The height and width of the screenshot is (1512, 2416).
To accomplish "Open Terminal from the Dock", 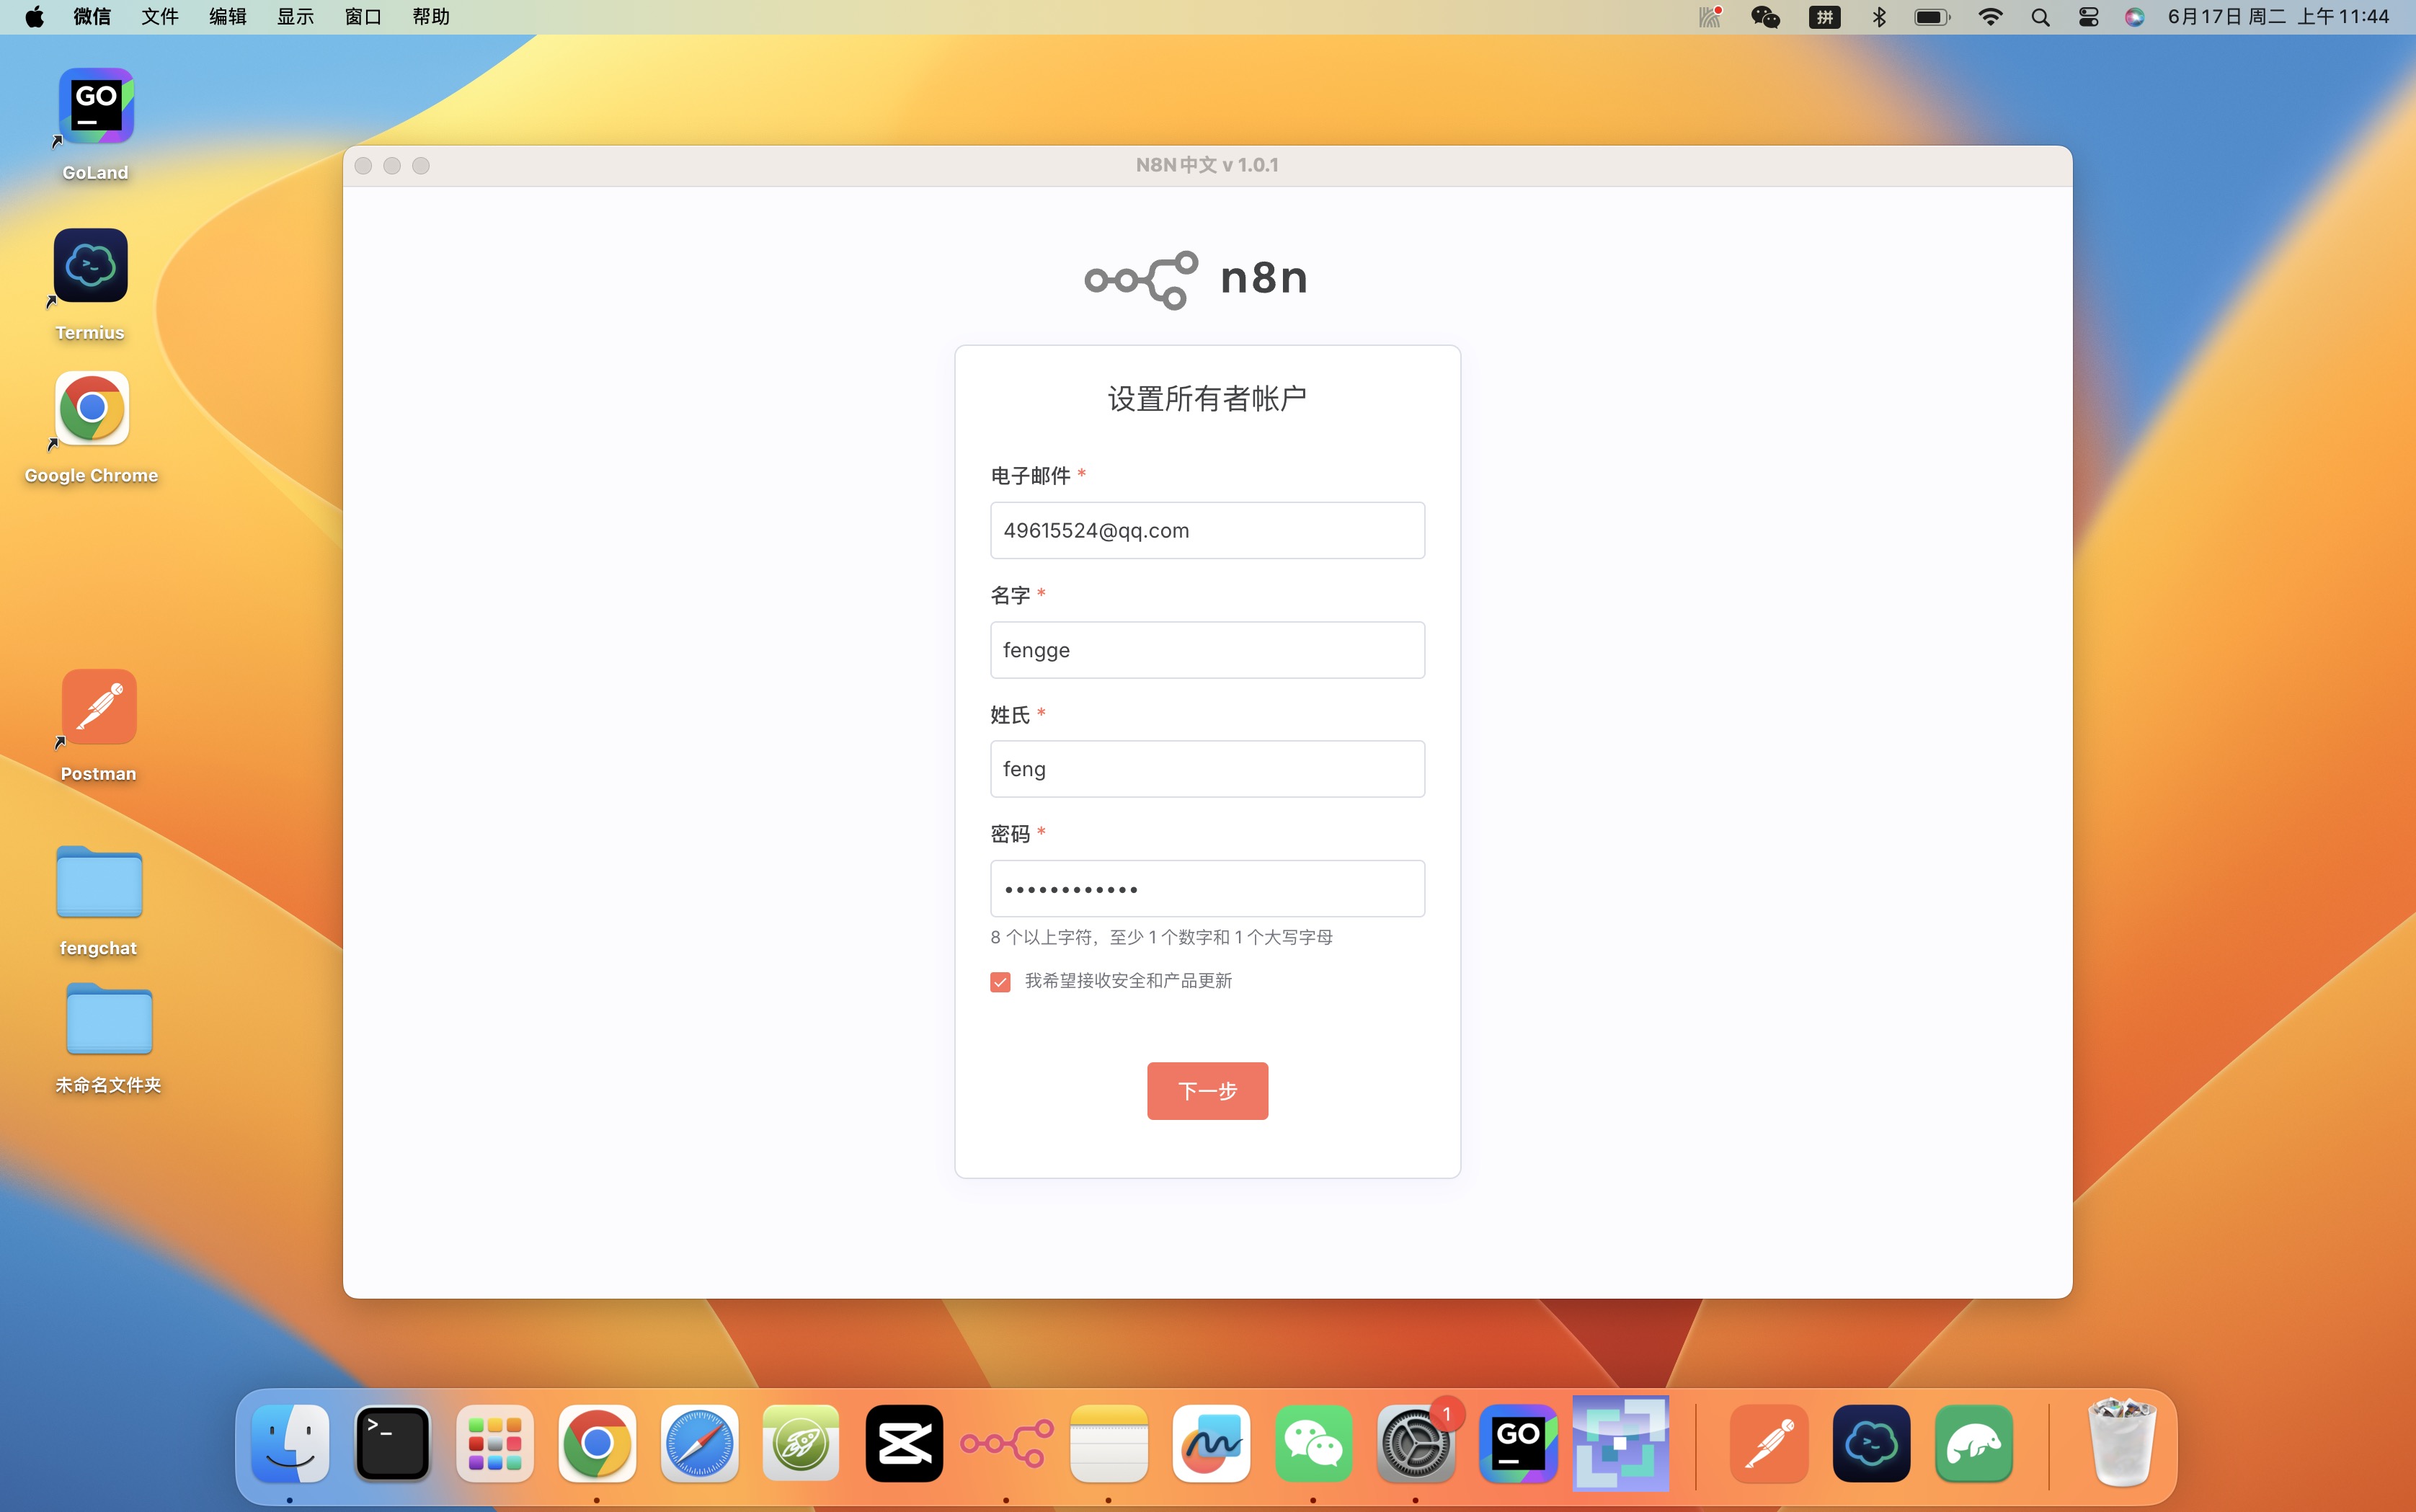I will 392,1443.
